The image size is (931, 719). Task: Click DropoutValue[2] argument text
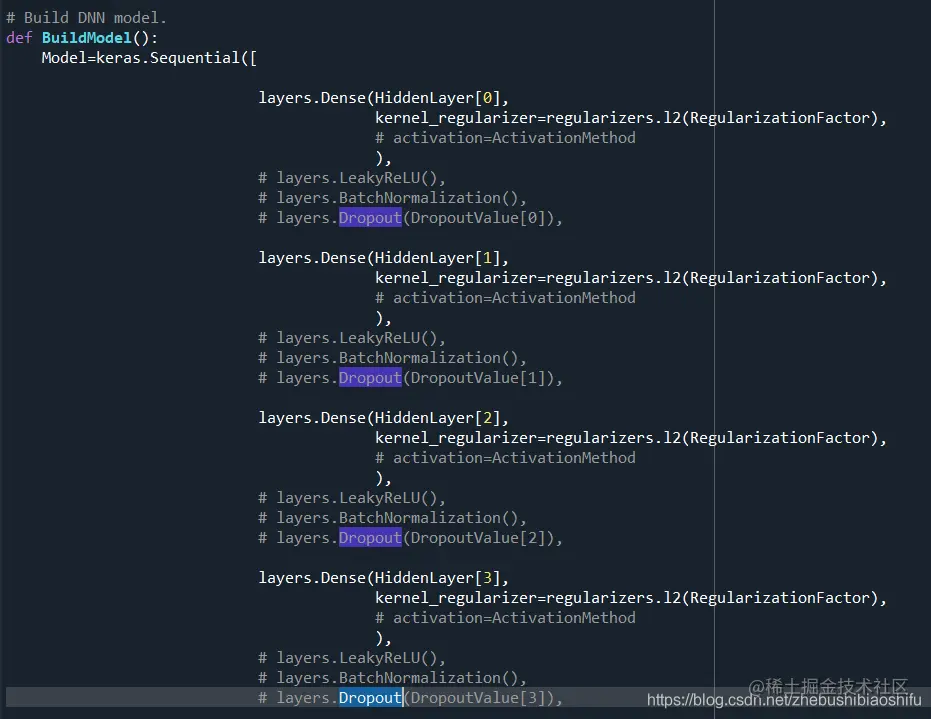[478, 538]
